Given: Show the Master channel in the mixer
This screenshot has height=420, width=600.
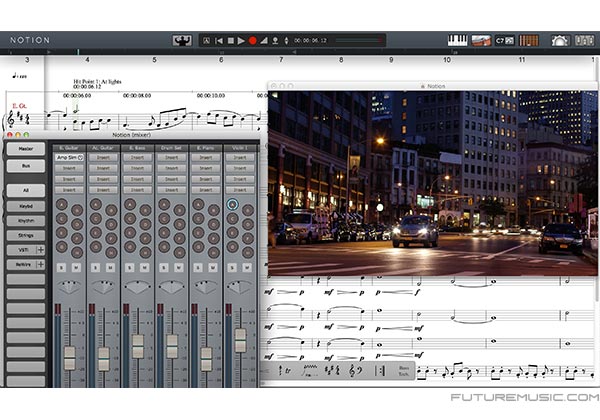Looking at the screenshot, I should [26, 149].
